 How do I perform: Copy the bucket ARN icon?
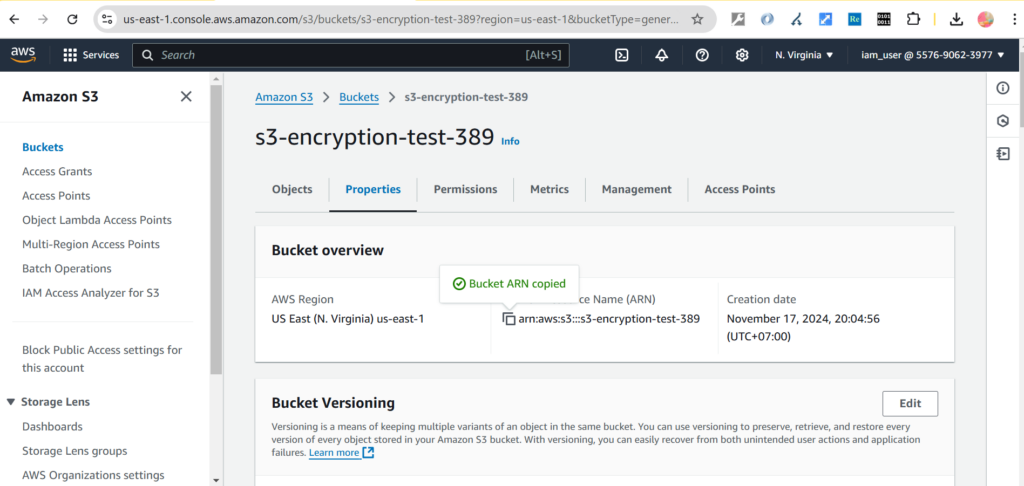(x=509, y=319)
